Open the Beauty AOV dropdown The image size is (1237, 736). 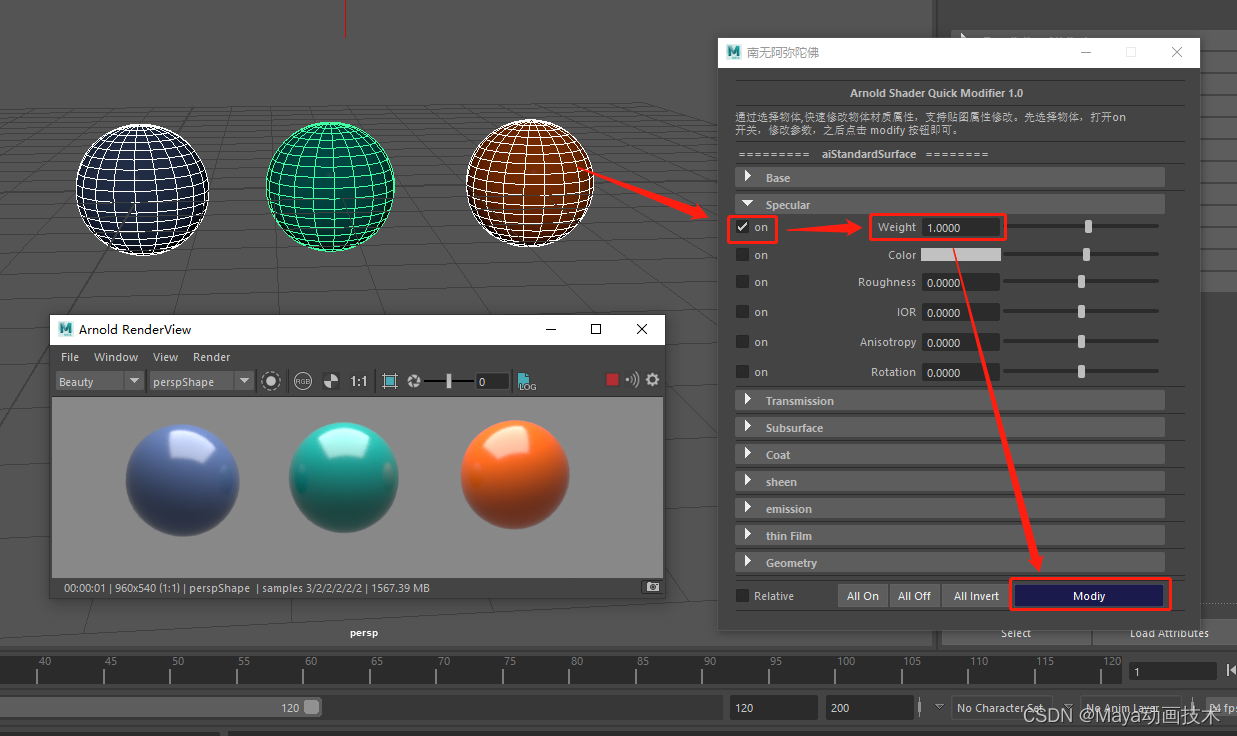(x=100, y=381)
